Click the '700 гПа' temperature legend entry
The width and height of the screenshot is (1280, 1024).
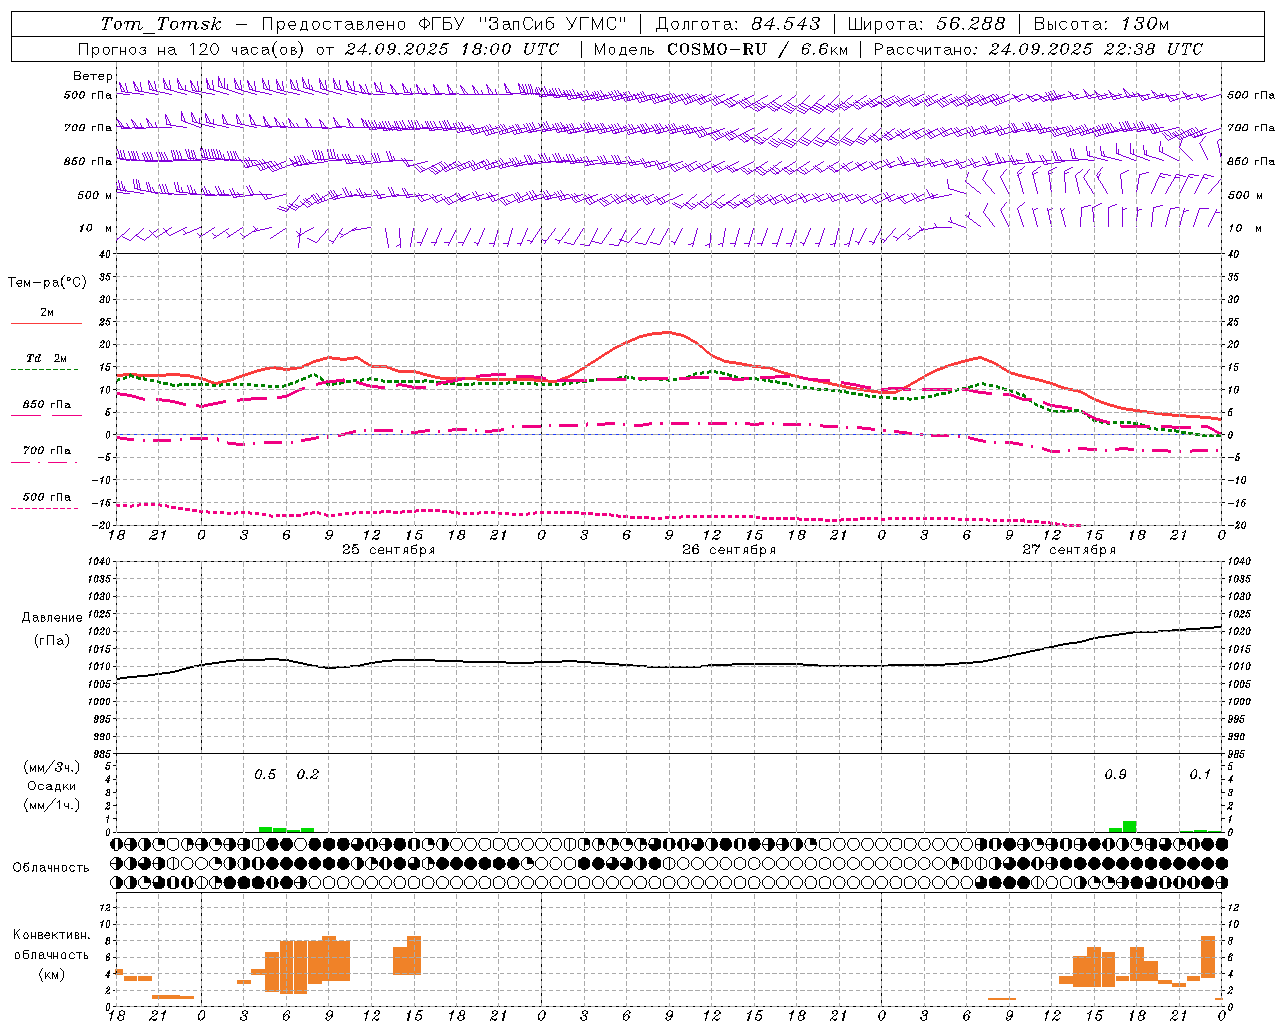click(x=46, y=451)
